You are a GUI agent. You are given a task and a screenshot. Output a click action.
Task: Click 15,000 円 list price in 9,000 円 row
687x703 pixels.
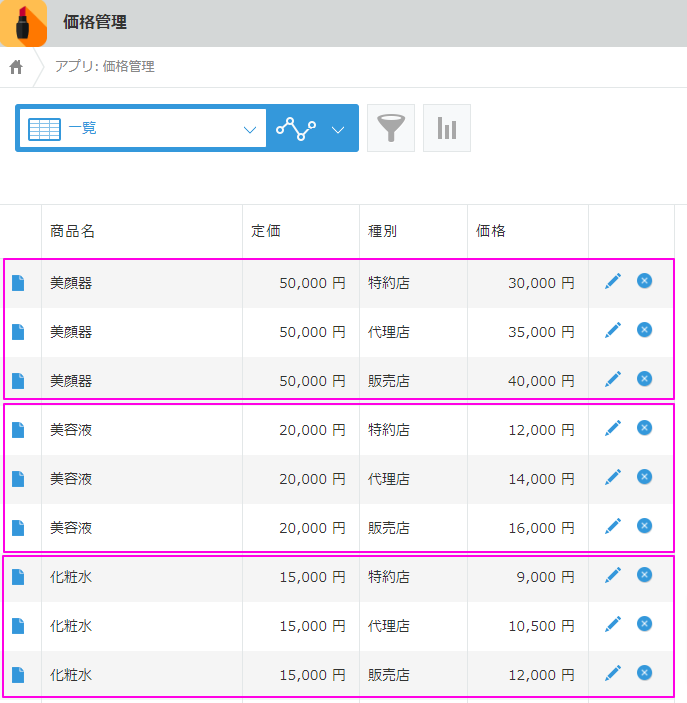(313, 577)
